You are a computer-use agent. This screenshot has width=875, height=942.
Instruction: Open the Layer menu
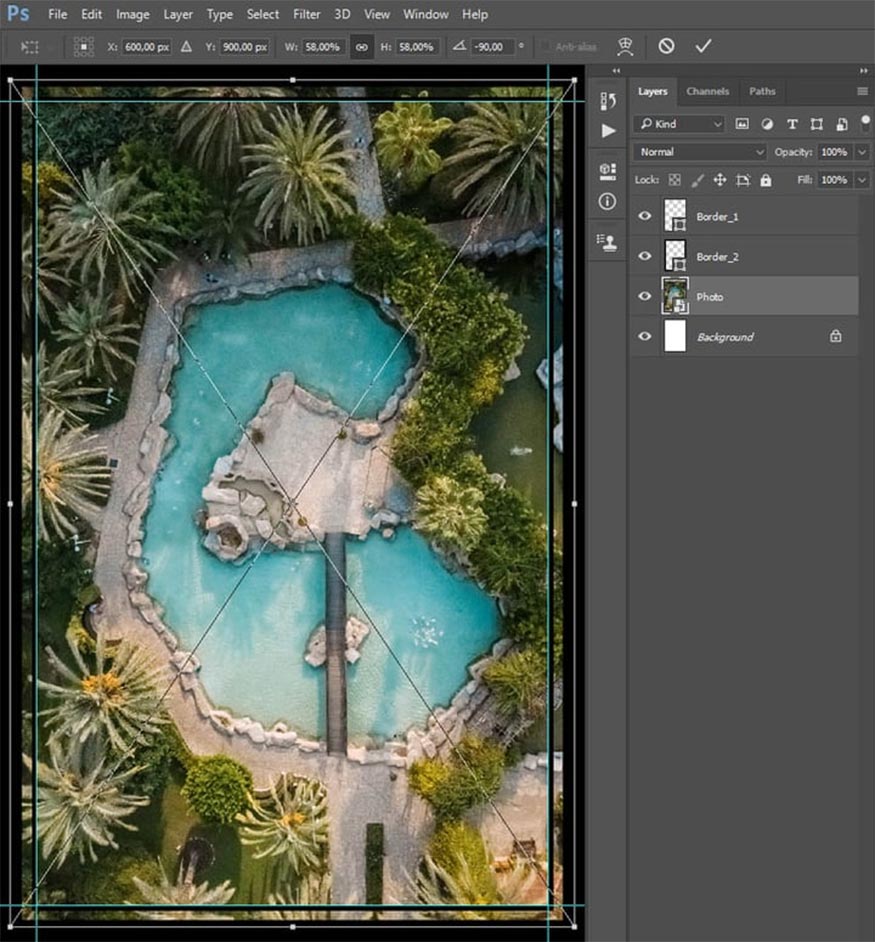pos(178,14)
